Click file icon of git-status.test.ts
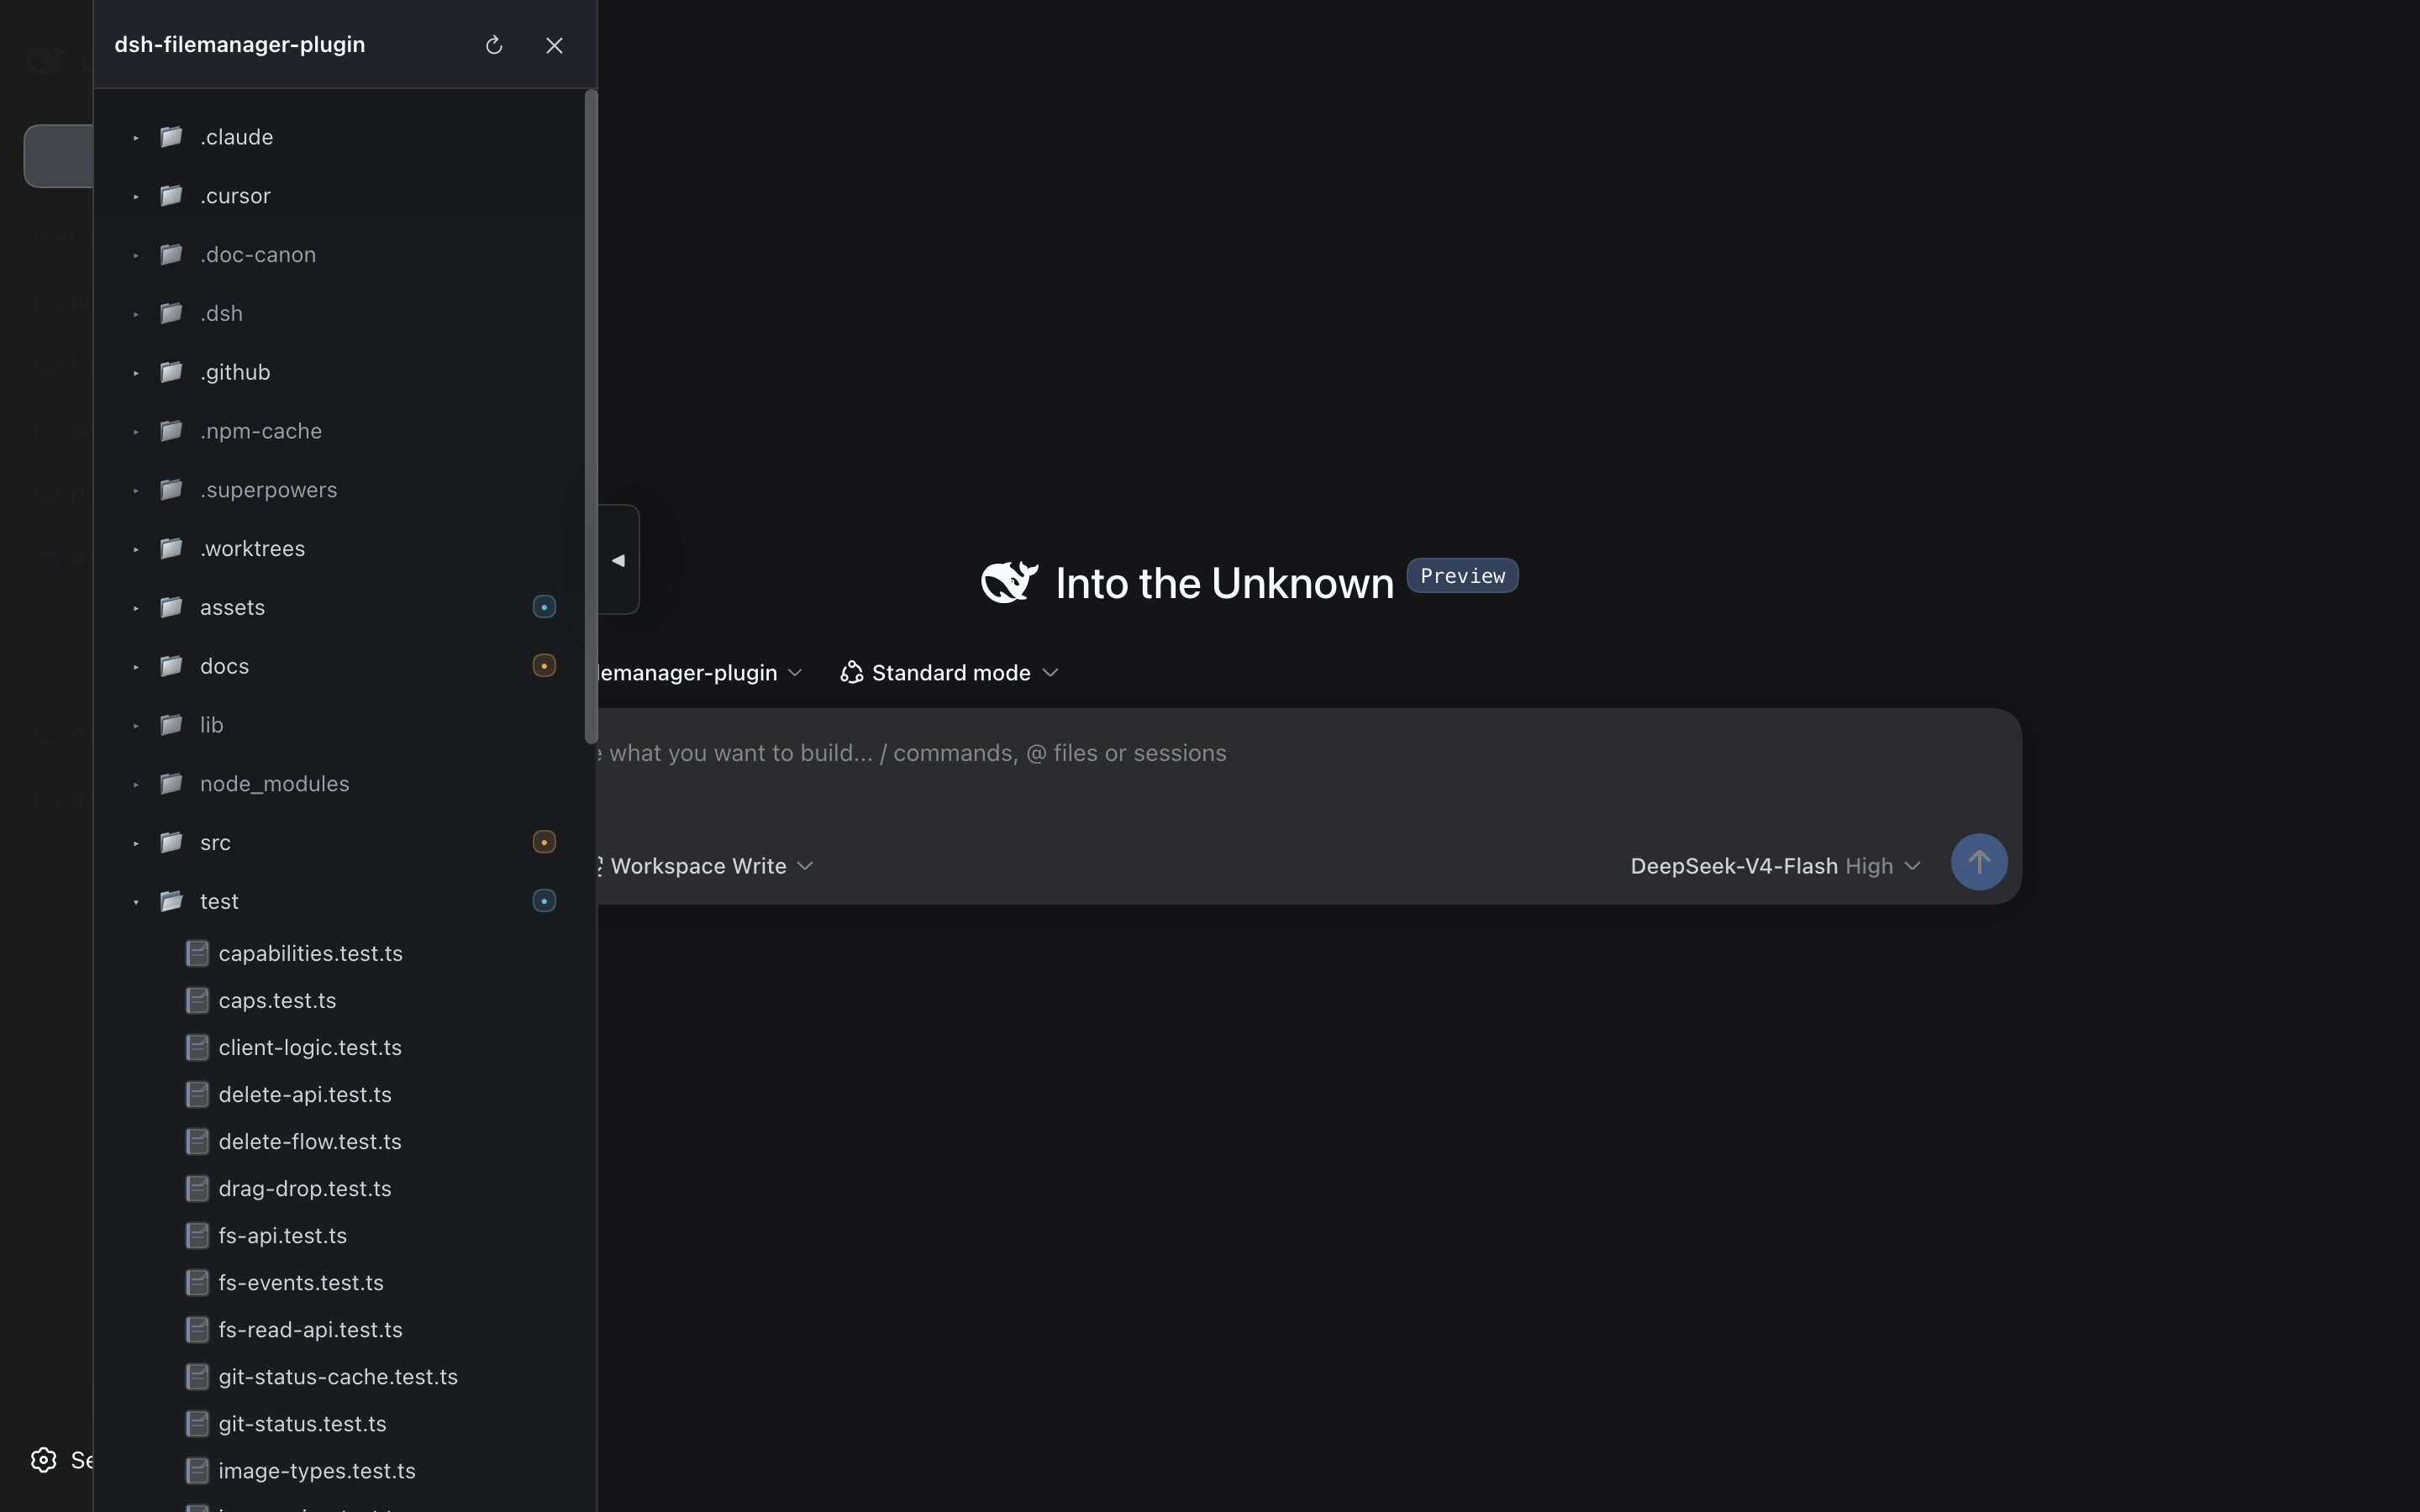2420x1512 pixels. (197, 1423)
